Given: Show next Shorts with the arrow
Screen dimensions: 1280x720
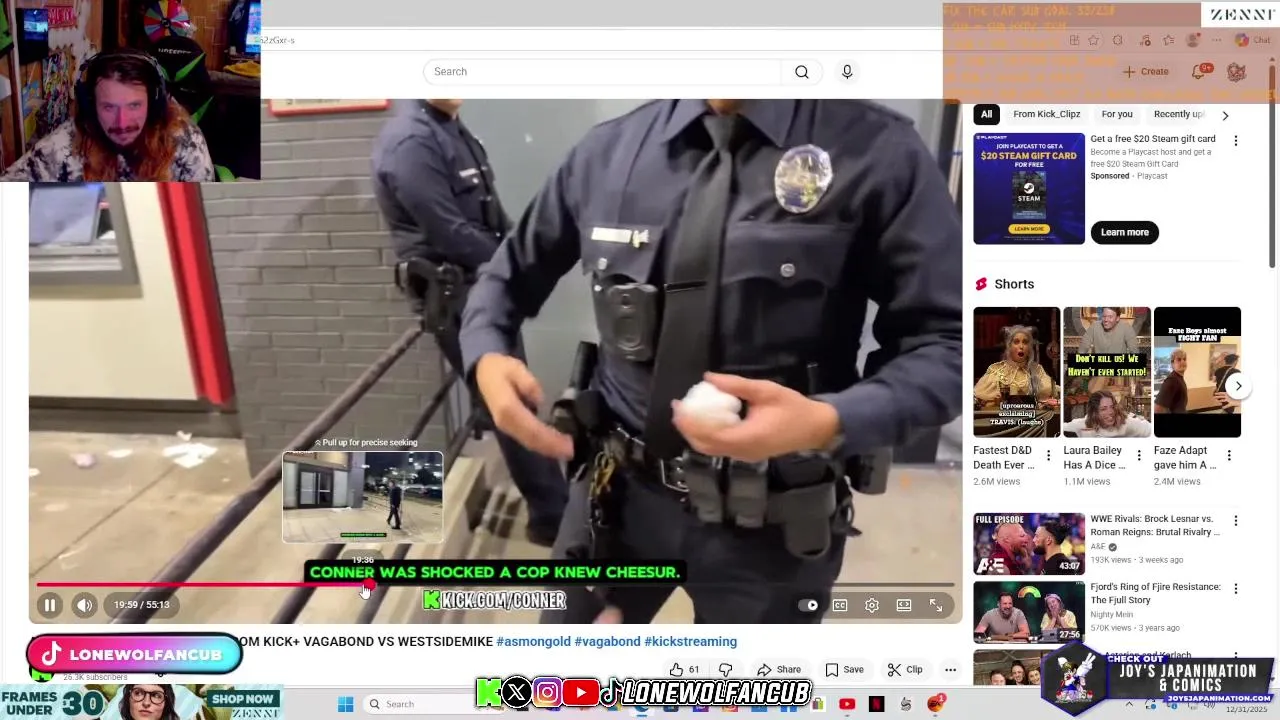Looking at the screenshot, I should (x=1238, y=386).
